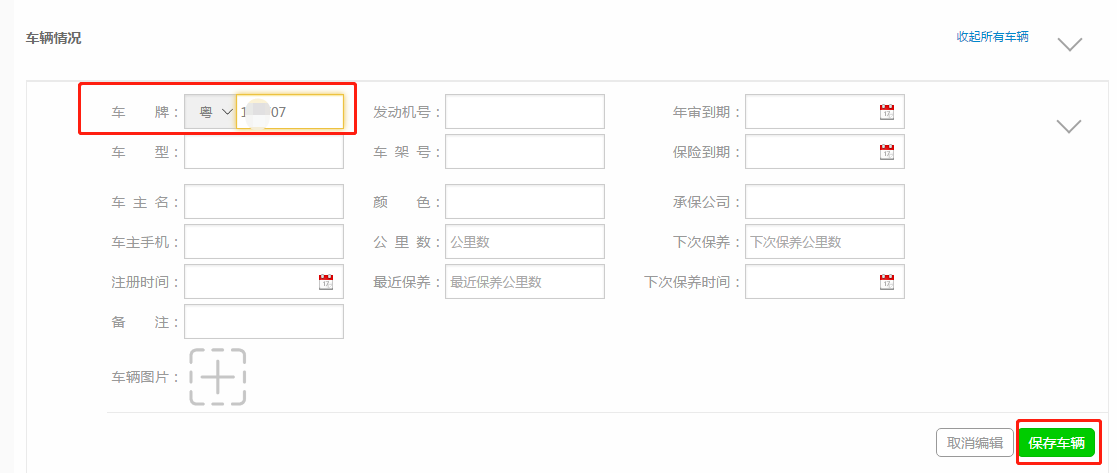Open the 粤 province prefix dropdown
The width and height of the screenshot is (1117, 473).
(210, 112)
